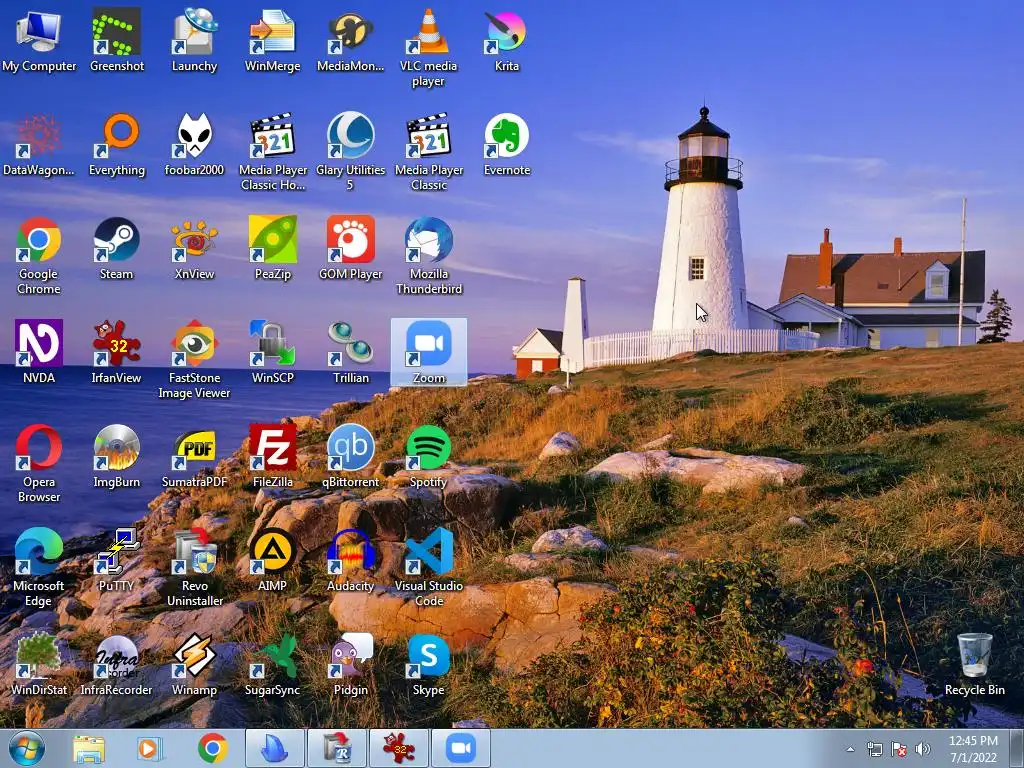Open the Windows Start menu orb

pos(27,749)
